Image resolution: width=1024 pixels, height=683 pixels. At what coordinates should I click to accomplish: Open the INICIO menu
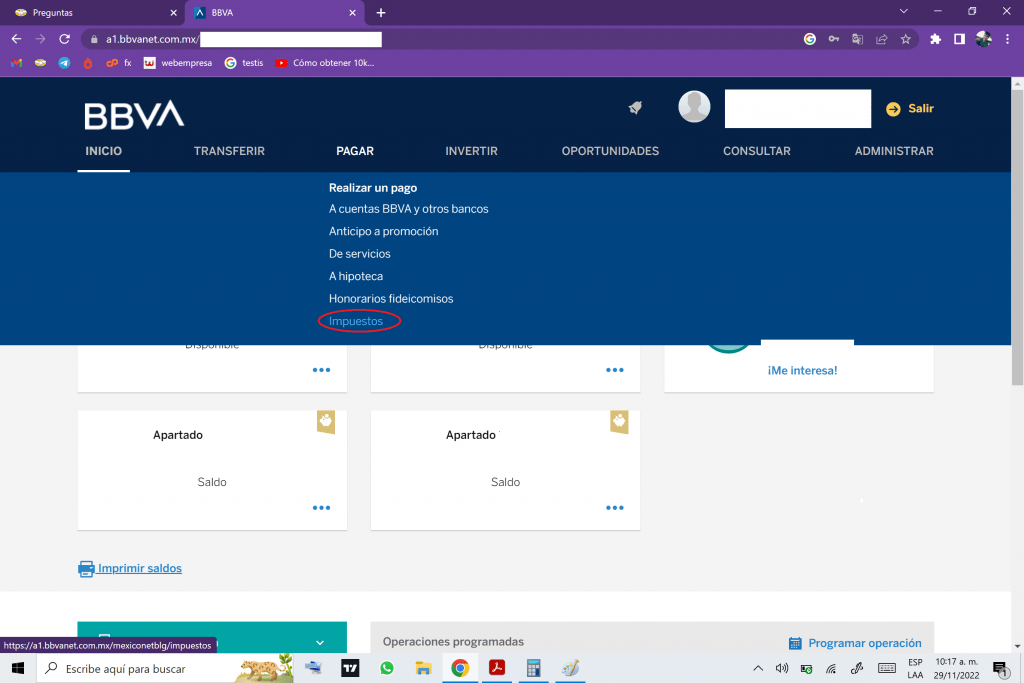point(103,151)
